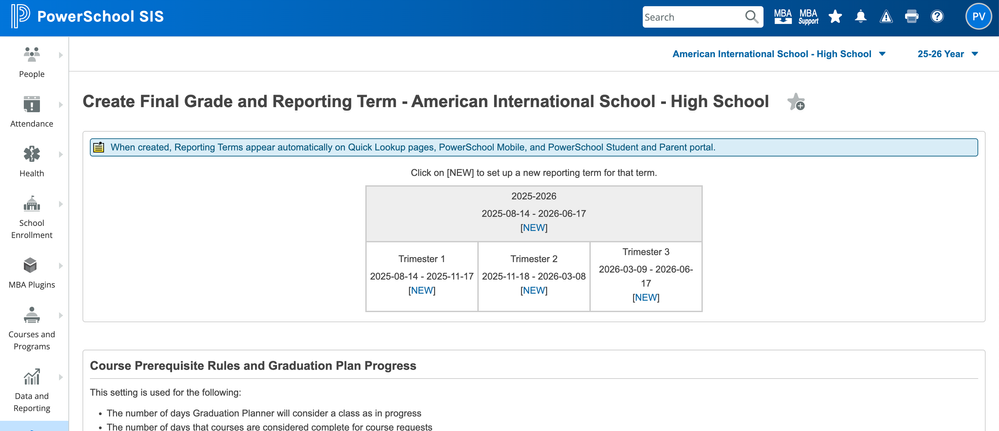Screen dimensions: 999x431
Task: Click NEW link for Trimester 1
Action: click(x=422, y=290)
